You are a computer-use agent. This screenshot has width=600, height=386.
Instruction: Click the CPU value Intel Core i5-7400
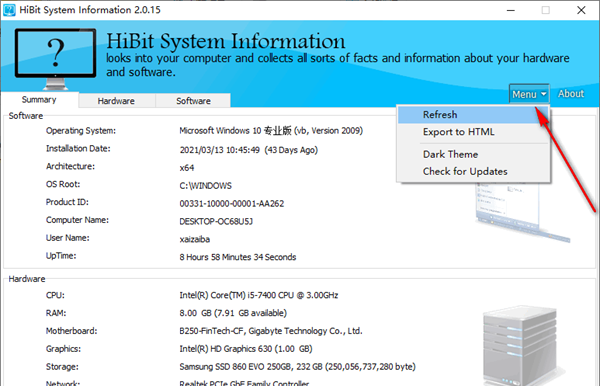coord(259,295)
